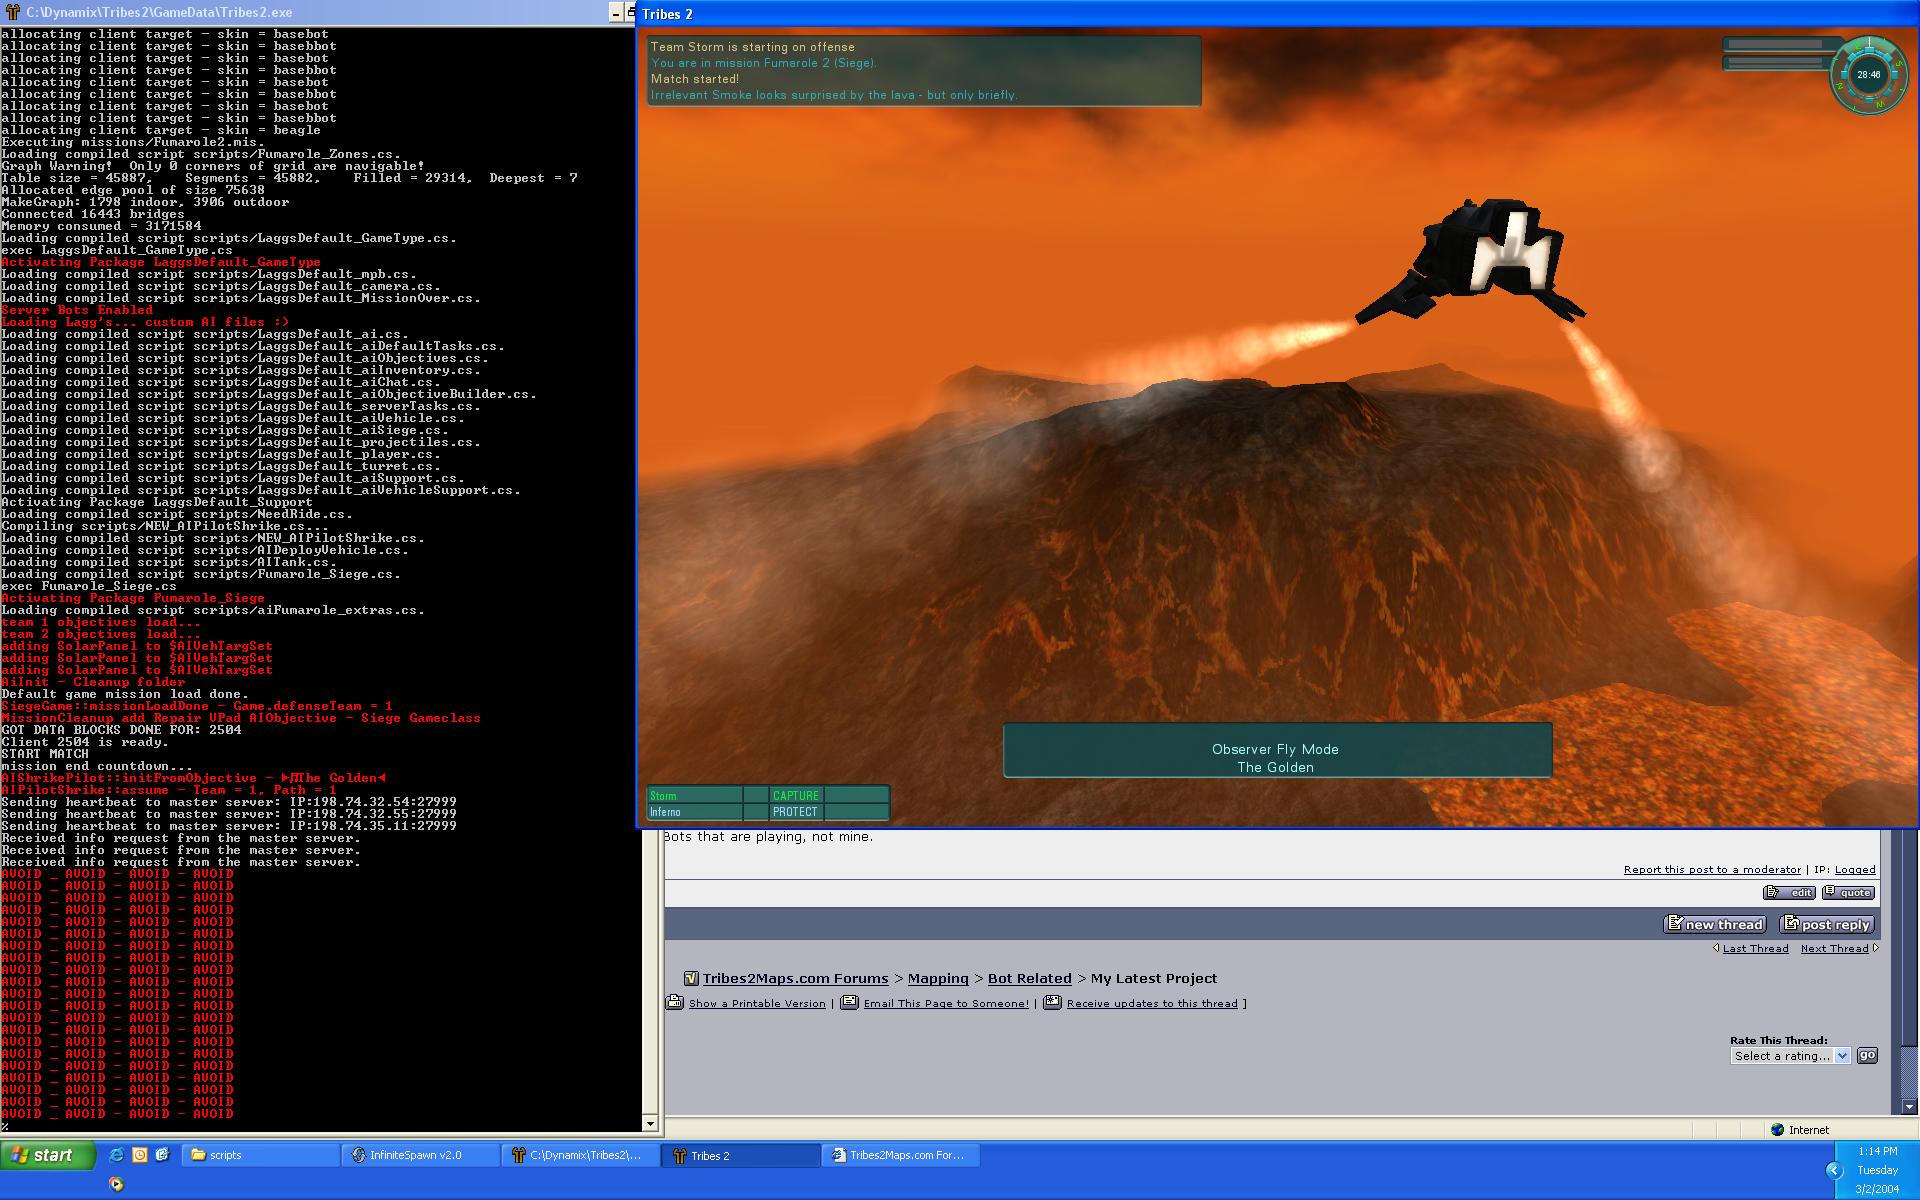Image resolution: width=1920 pixels, height=1200 pixels.
Task: Click the console window title bar icon
Action: point(13,12)
